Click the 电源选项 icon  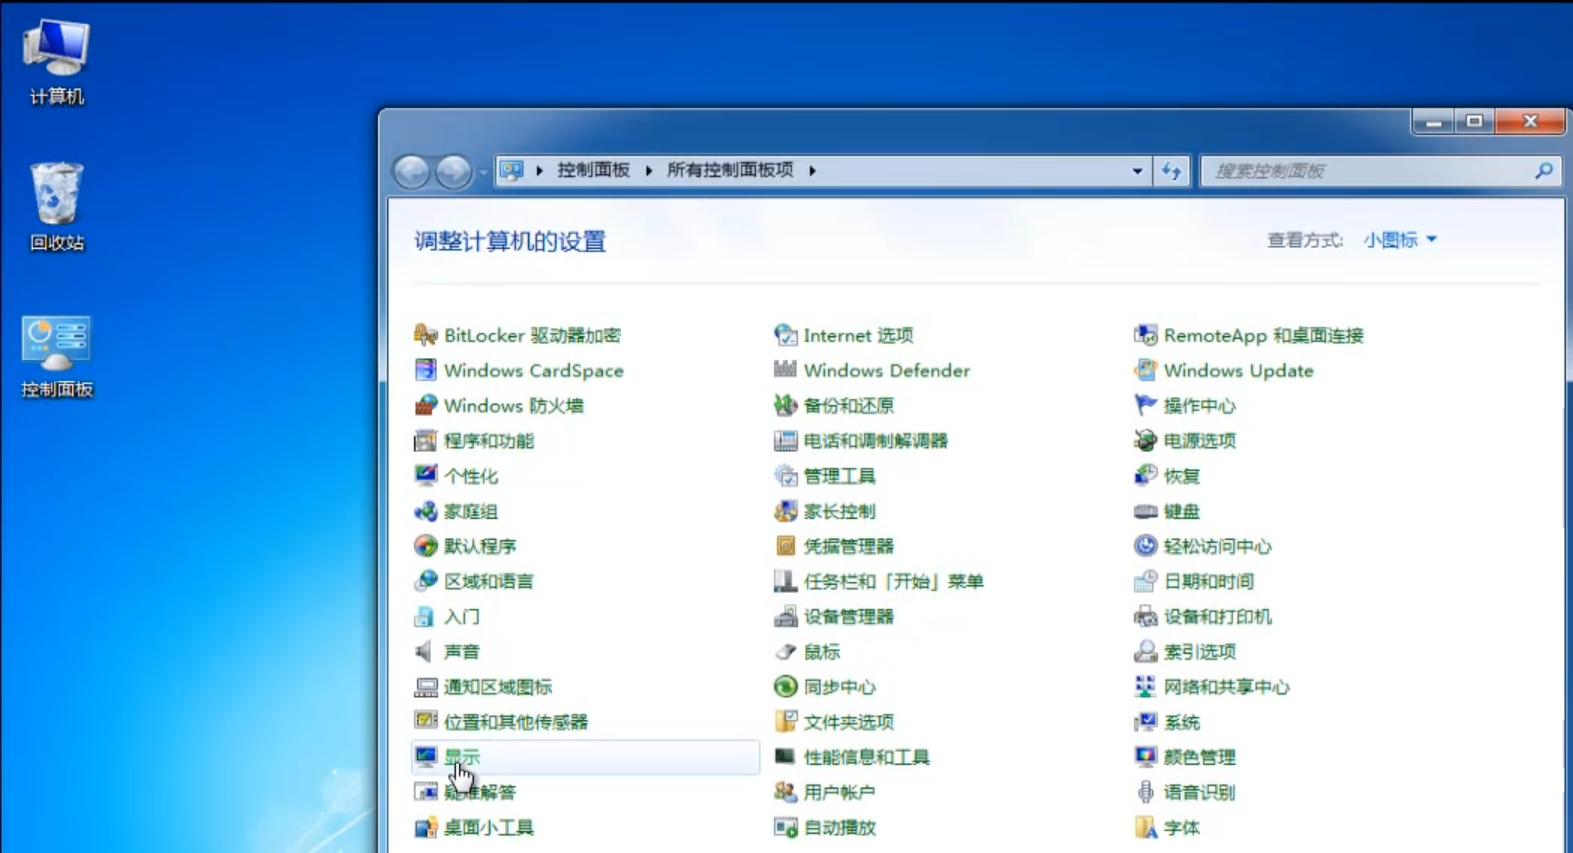[x=1145, y=441]
